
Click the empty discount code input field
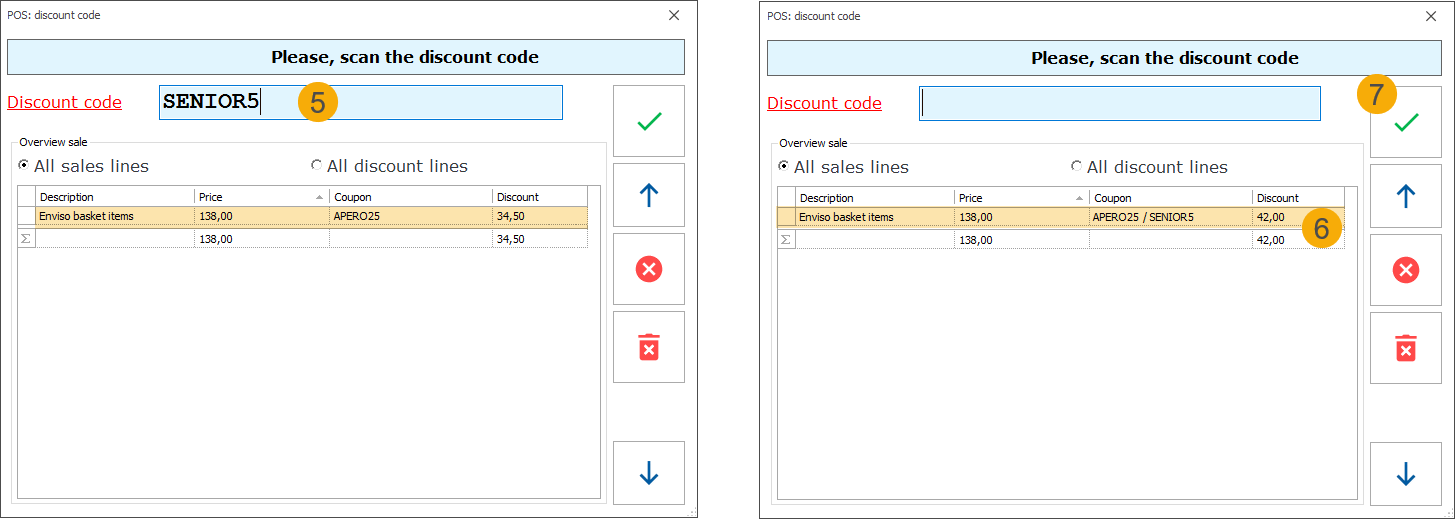1119,103
